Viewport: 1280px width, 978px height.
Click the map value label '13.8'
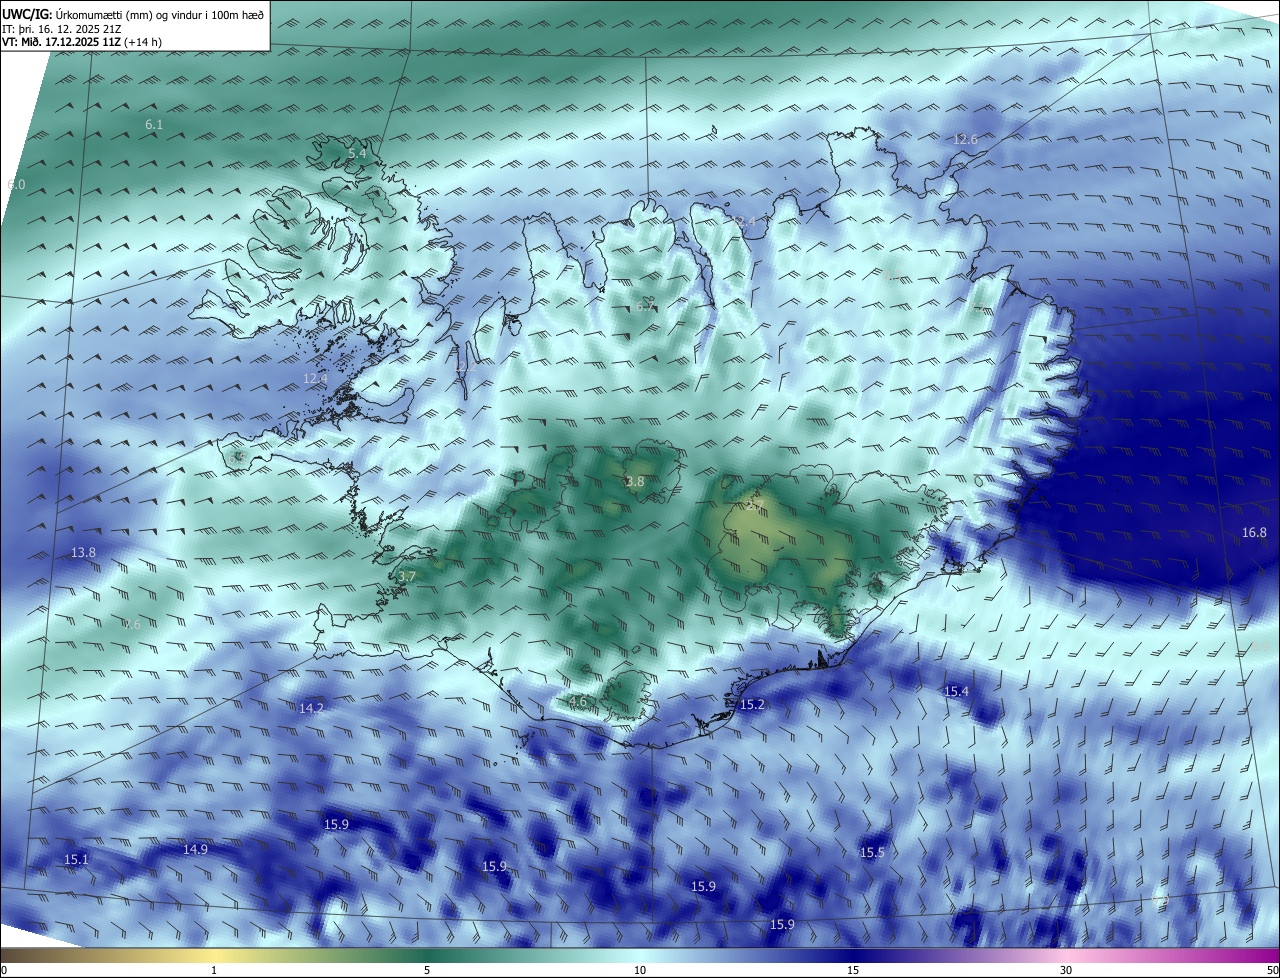(x=84, y=553)
